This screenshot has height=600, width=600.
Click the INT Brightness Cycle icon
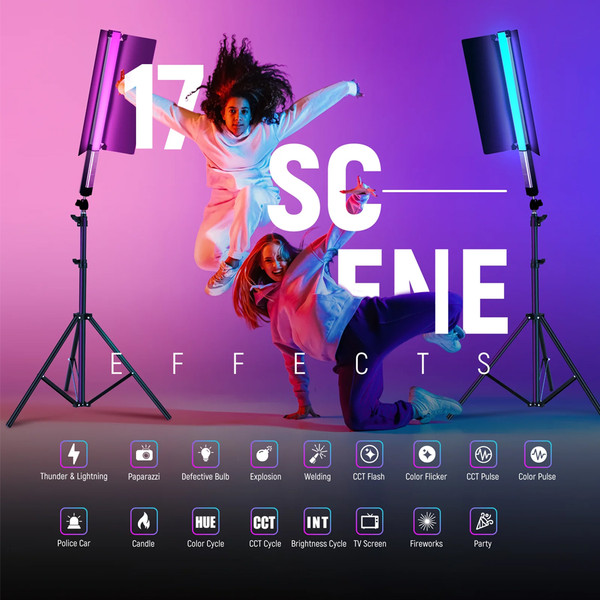317,521
